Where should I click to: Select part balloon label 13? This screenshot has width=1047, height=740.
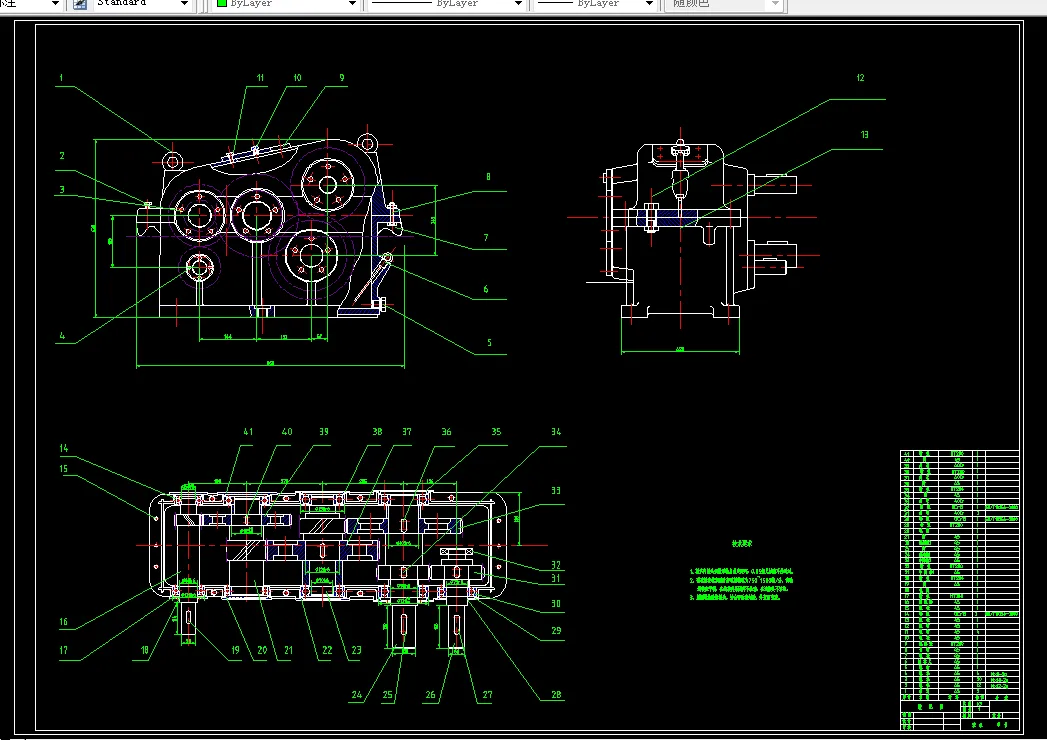point(864,134)
